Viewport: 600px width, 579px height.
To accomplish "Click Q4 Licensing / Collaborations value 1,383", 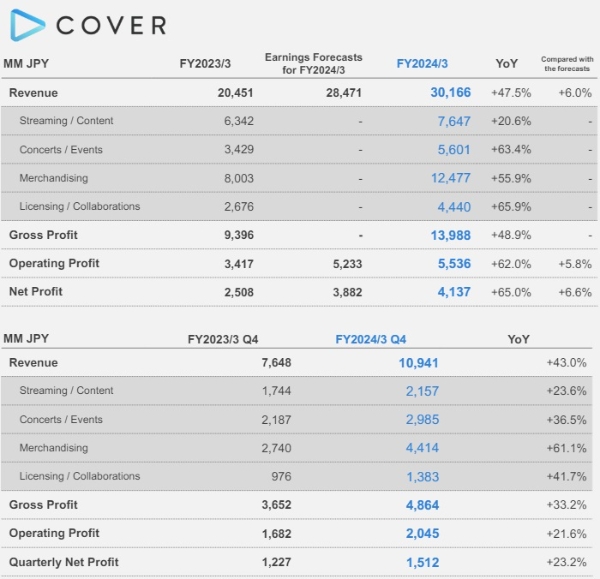I will 422,477.
